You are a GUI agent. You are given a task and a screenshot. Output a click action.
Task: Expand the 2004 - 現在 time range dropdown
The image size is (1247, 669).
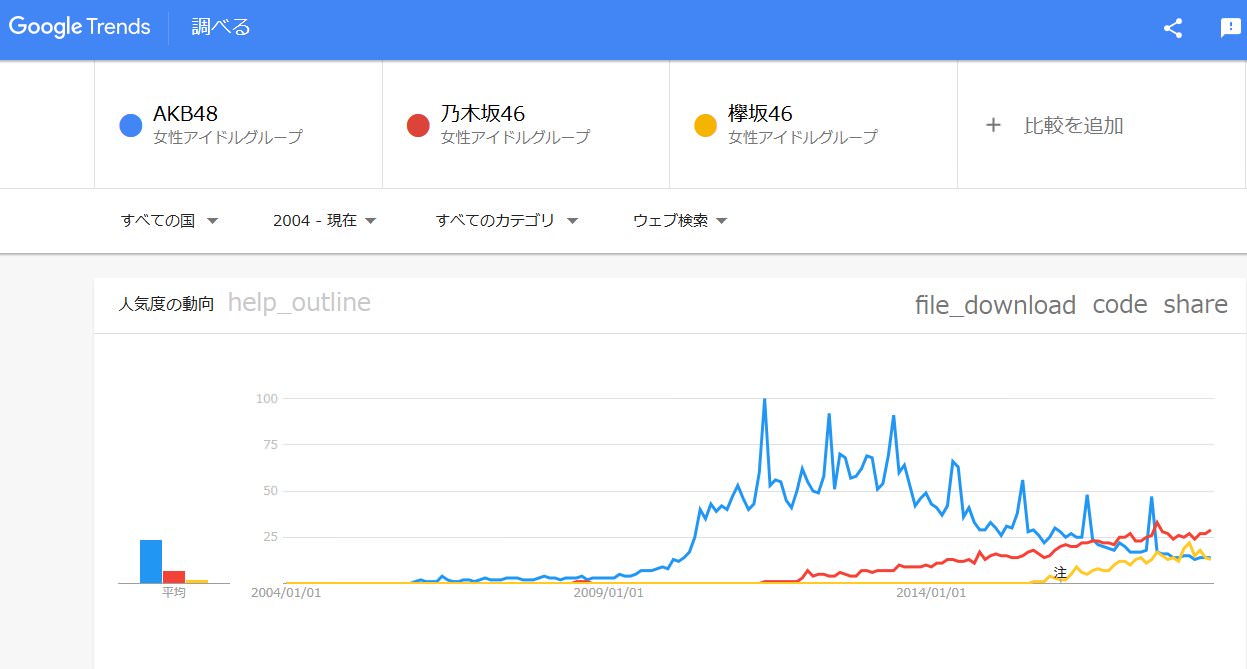click(x=324, y=220)
